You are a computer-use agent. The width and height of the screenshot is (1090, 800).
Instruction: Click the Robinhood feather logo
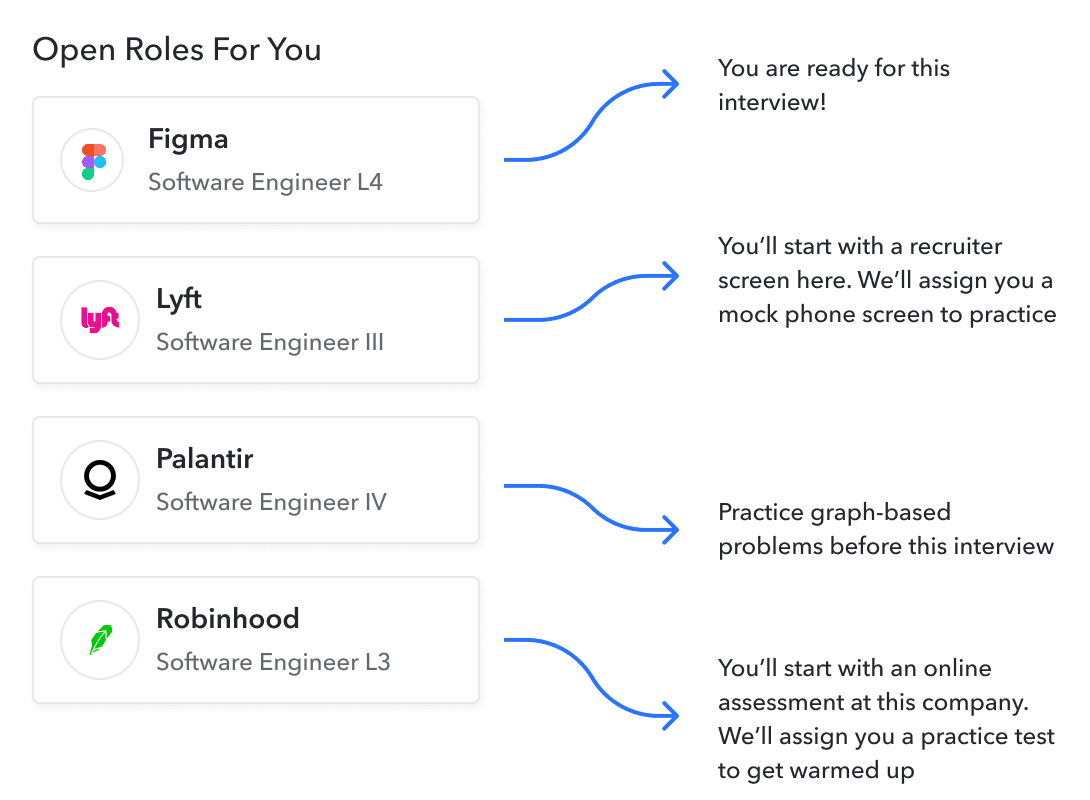[99, 640]
